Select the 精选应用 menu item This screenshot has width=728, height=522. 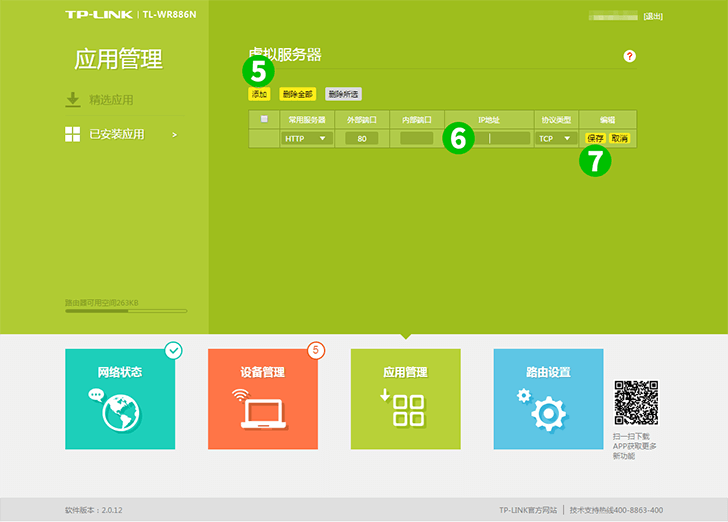tap(111, 100)
